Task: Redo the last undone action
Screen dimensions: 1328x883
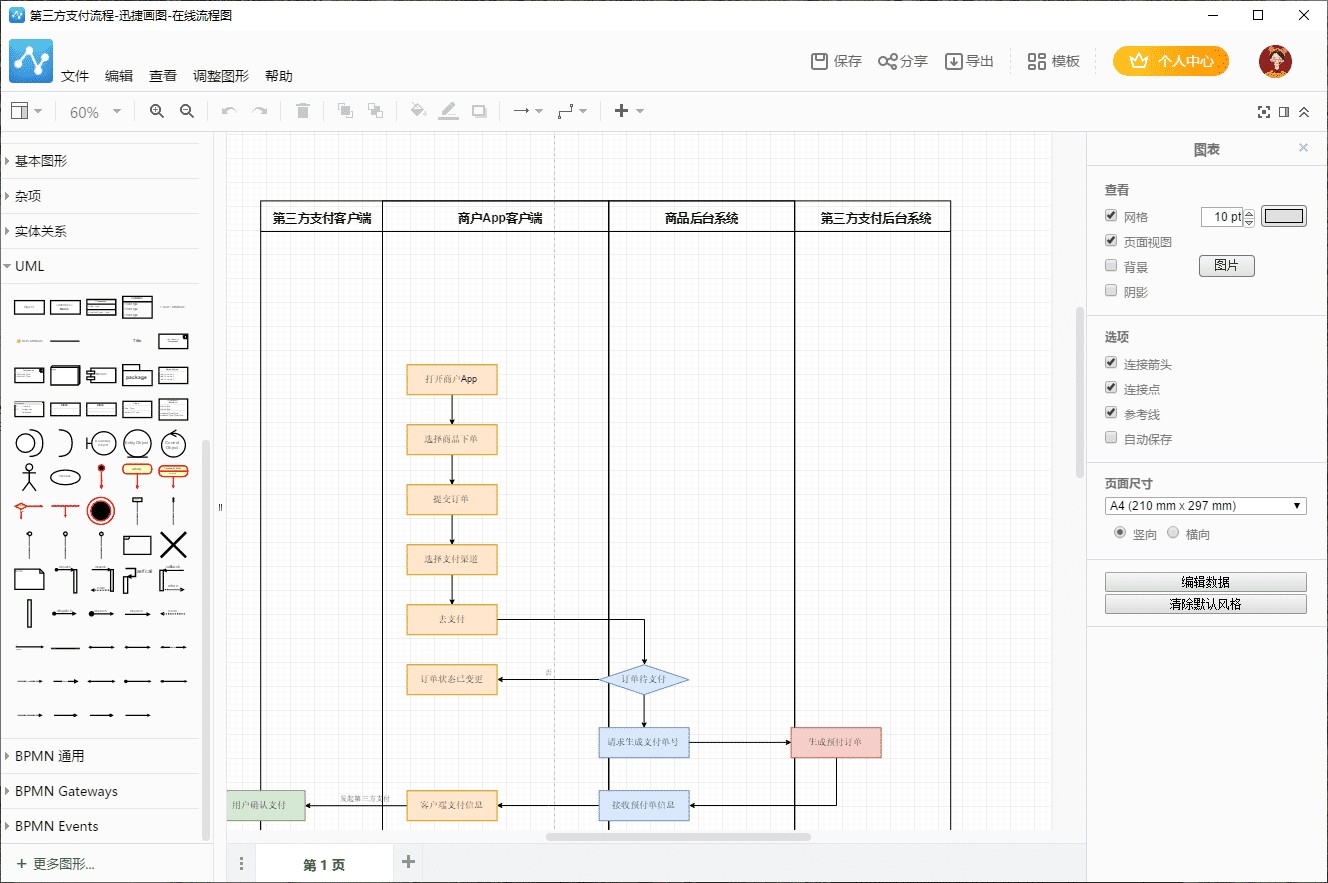Action: click(x=260, y=111)
